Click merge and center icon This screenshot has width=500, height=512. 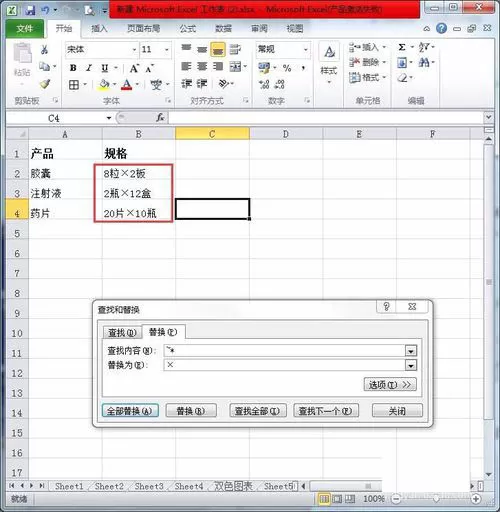(235, 67)
